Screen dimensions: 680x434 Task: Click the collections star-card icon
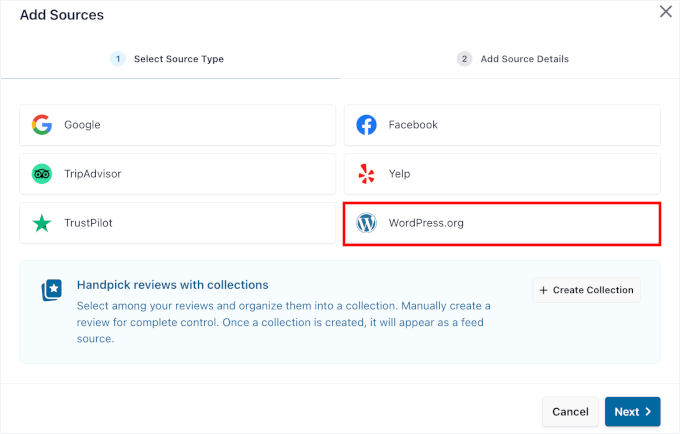tap(52, 290)
